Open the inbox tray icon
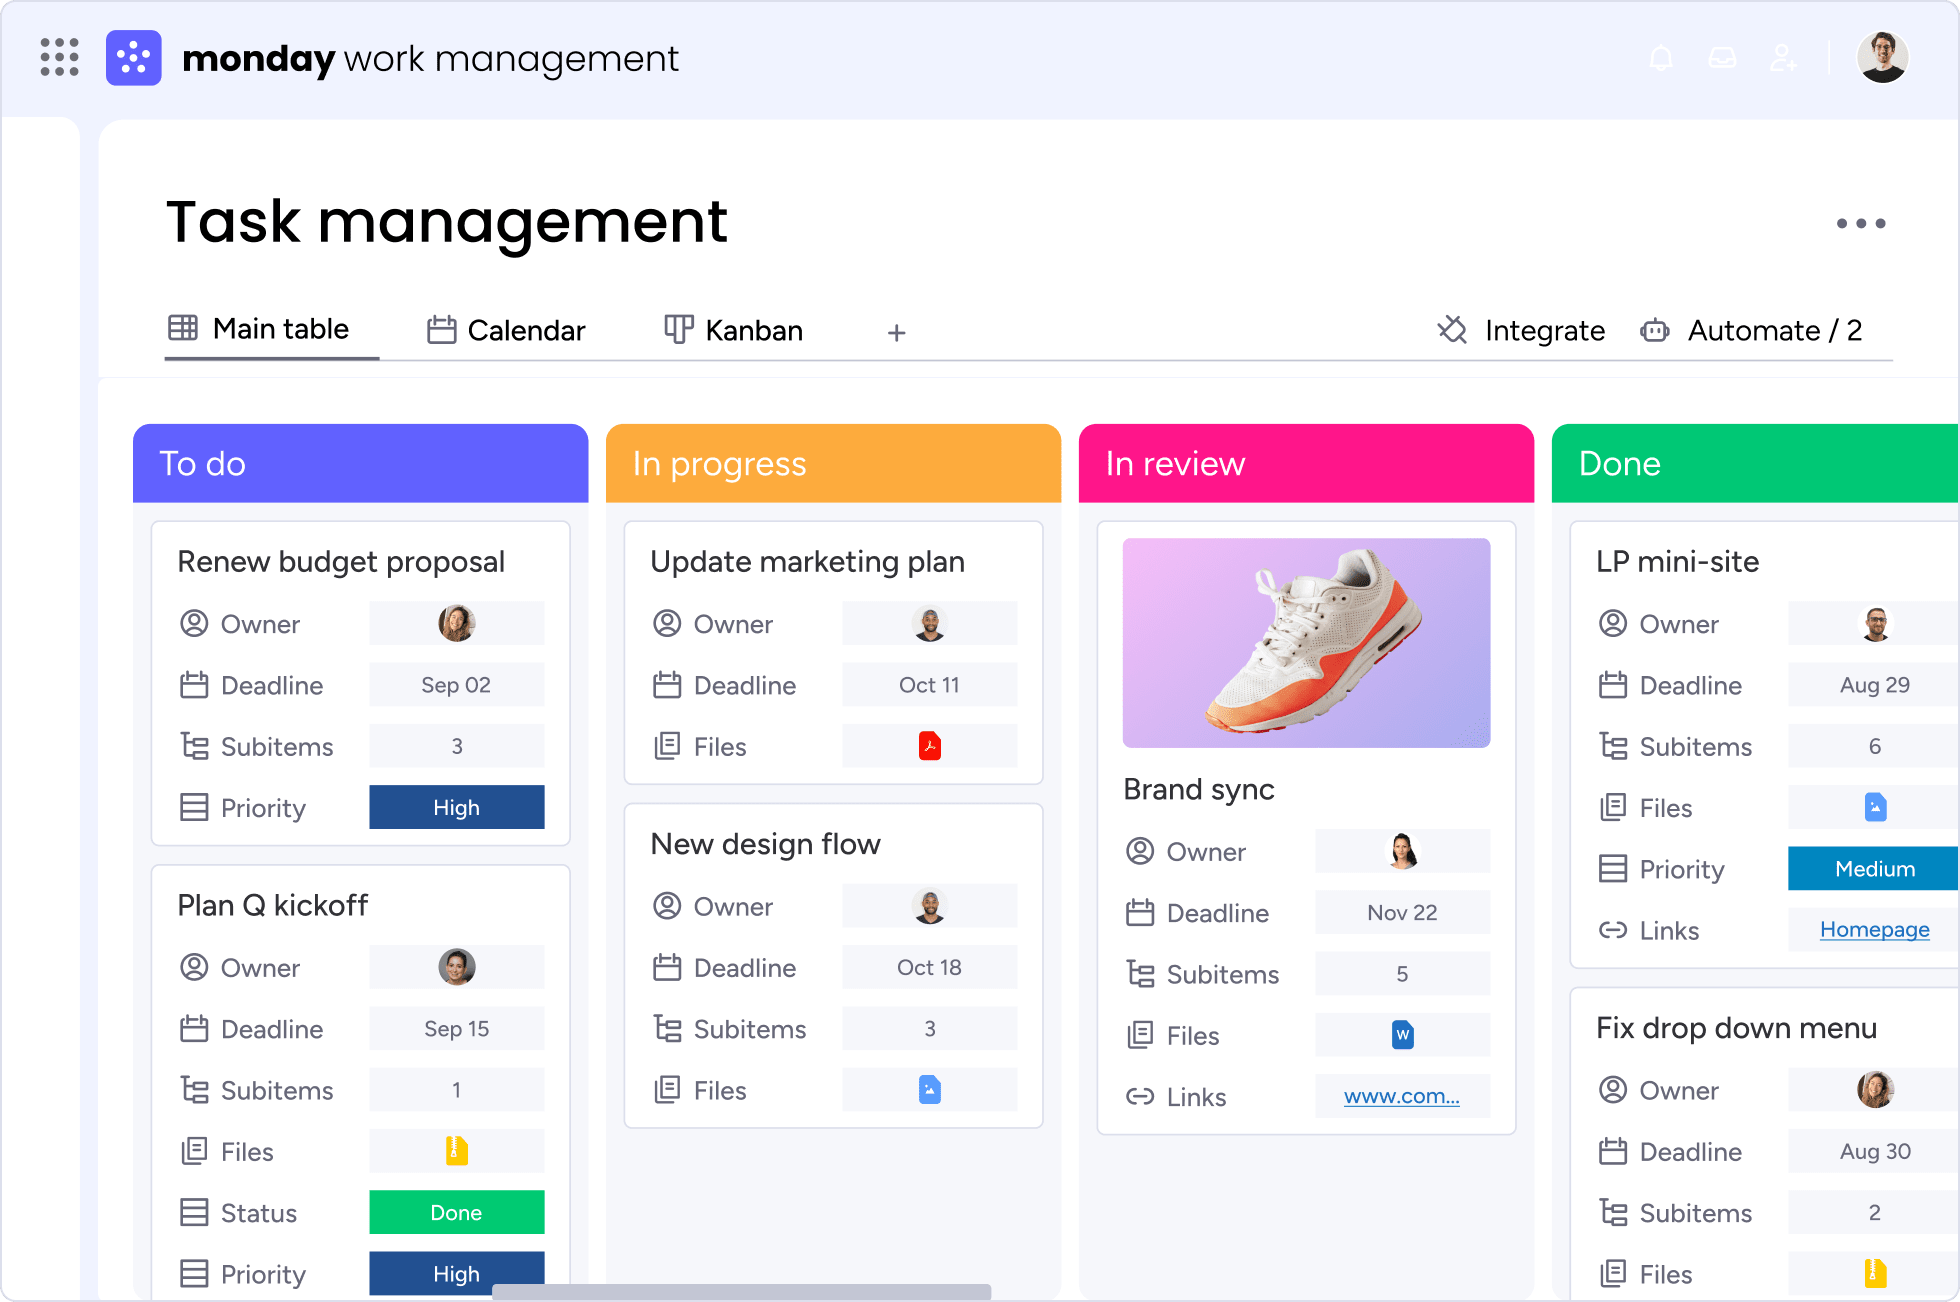Screen dimensions: 1960x1302 coord(1722,58)
